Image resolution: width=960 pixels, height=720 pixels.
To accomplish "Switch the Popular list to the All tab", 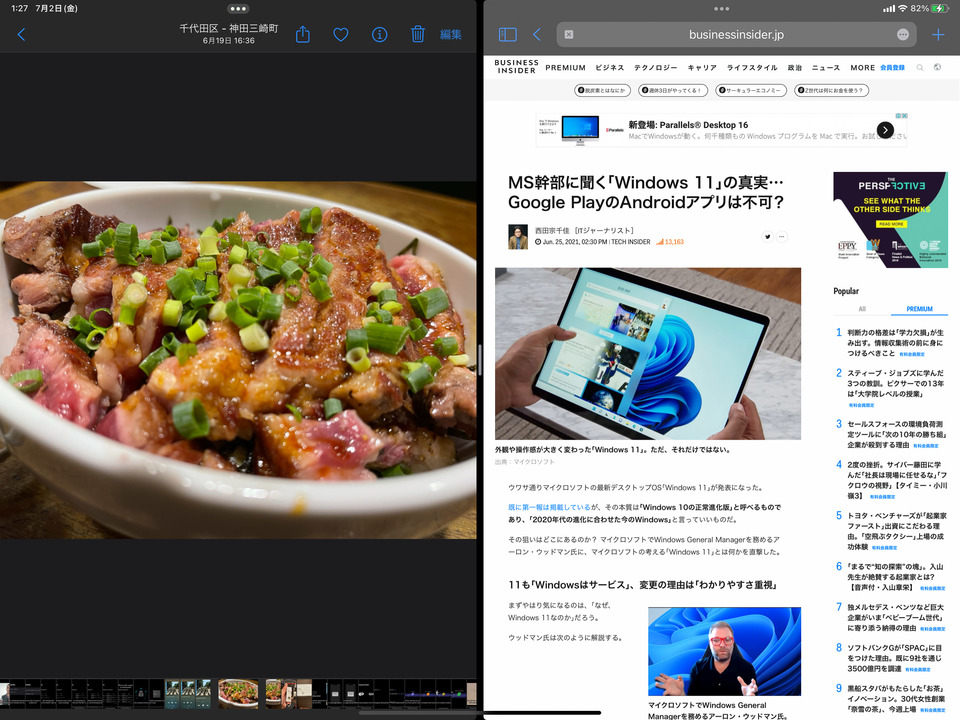I will tap(862, 309).
